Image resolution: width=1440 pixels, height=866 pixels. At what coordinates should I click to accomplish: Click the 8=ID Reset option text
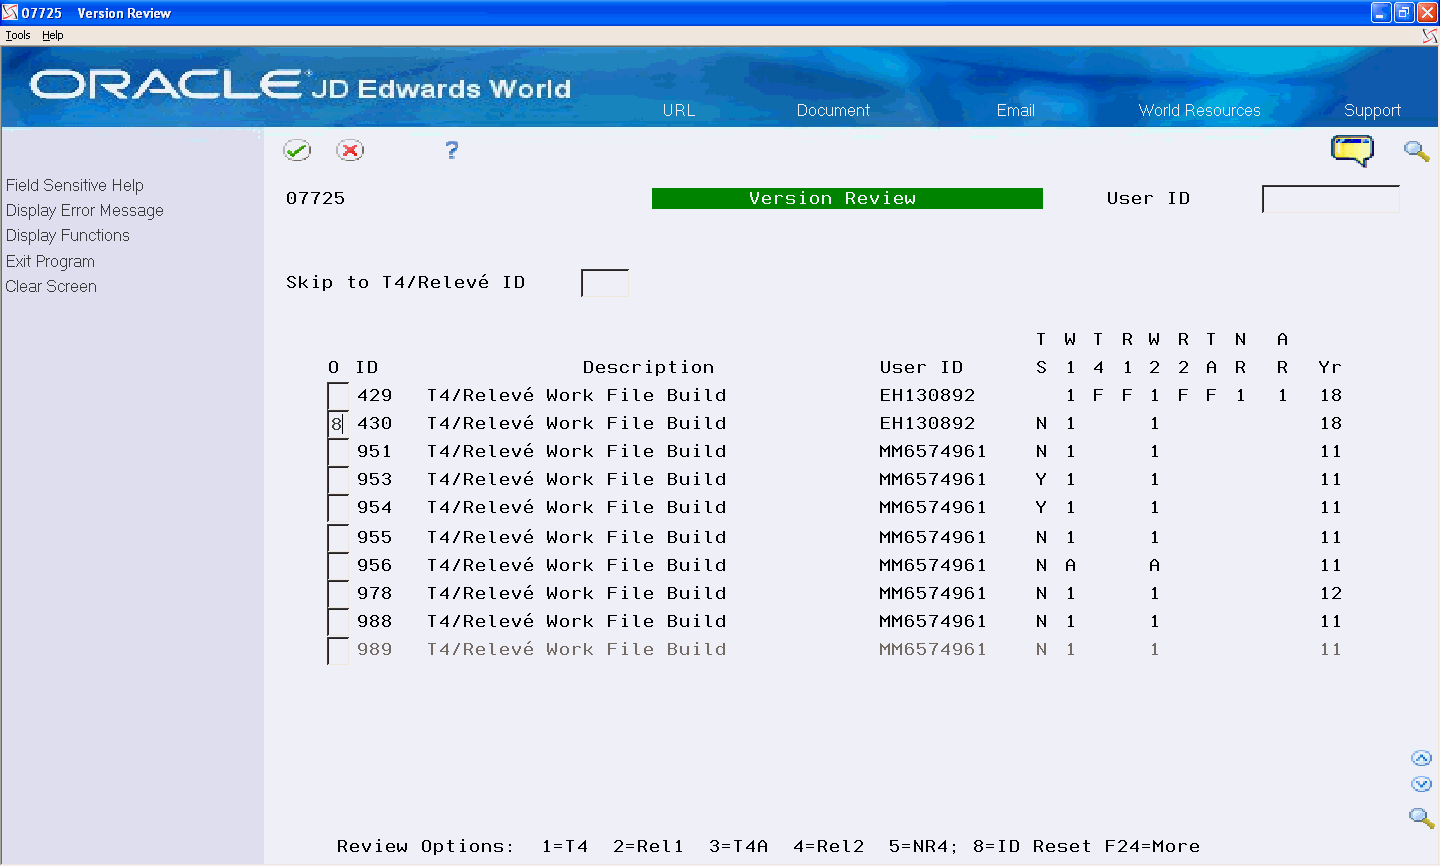[x=1032, y=846]
